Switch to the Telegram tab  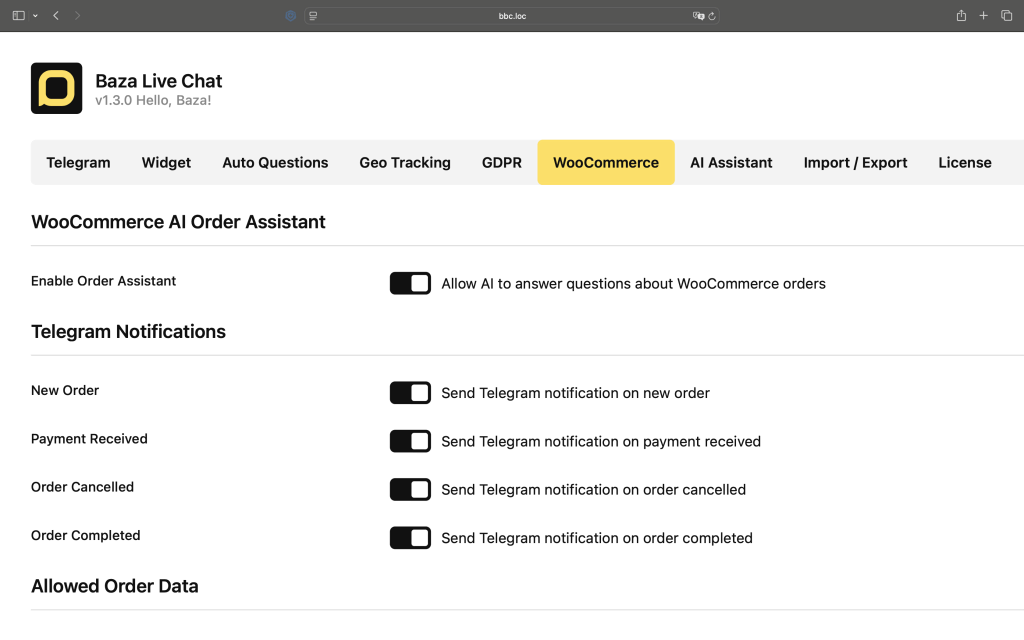(78, 163)
